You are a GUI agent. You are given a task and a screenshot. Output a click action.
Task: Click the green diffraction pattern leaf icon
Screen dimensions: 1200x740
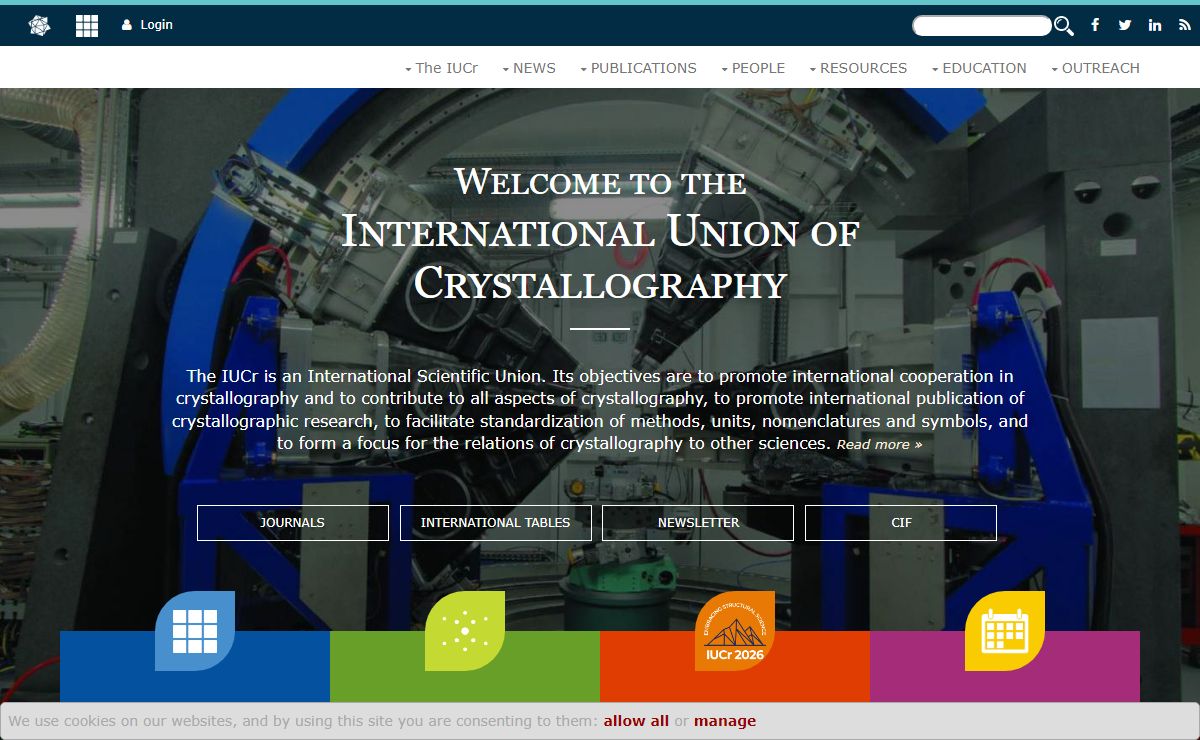pos(465,631)
